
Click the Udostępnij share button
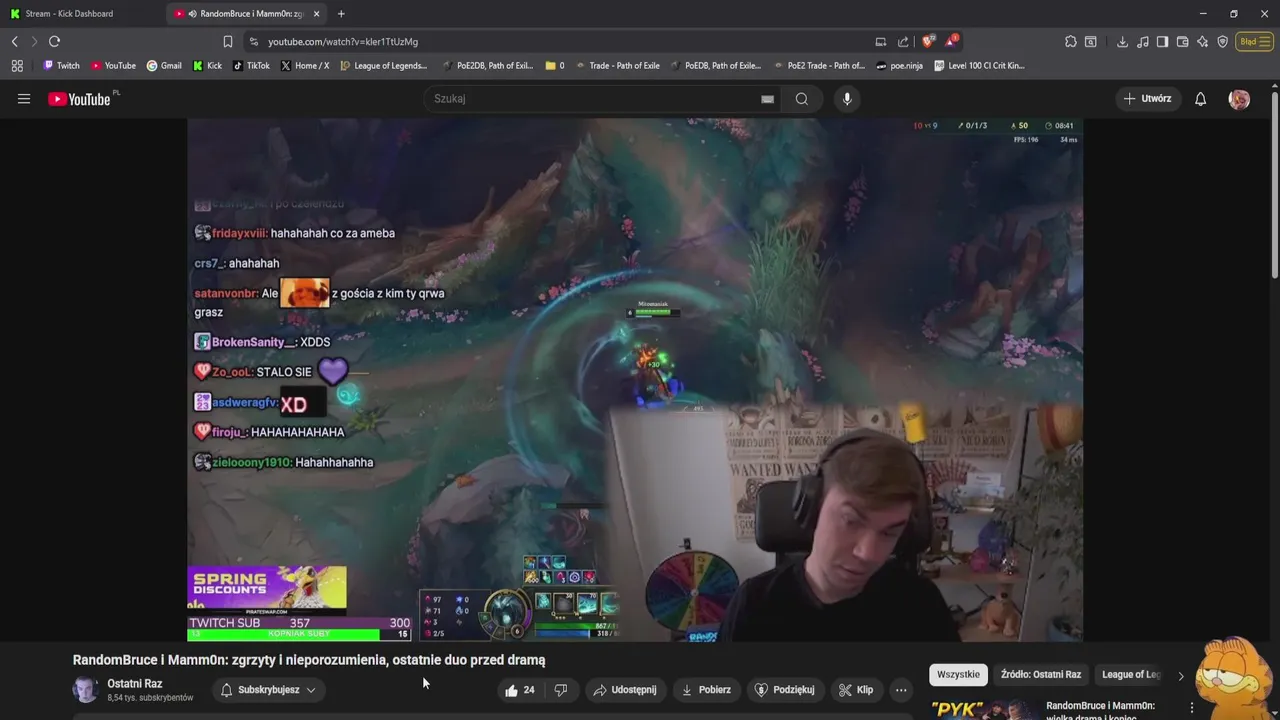(x=625, y=690)
